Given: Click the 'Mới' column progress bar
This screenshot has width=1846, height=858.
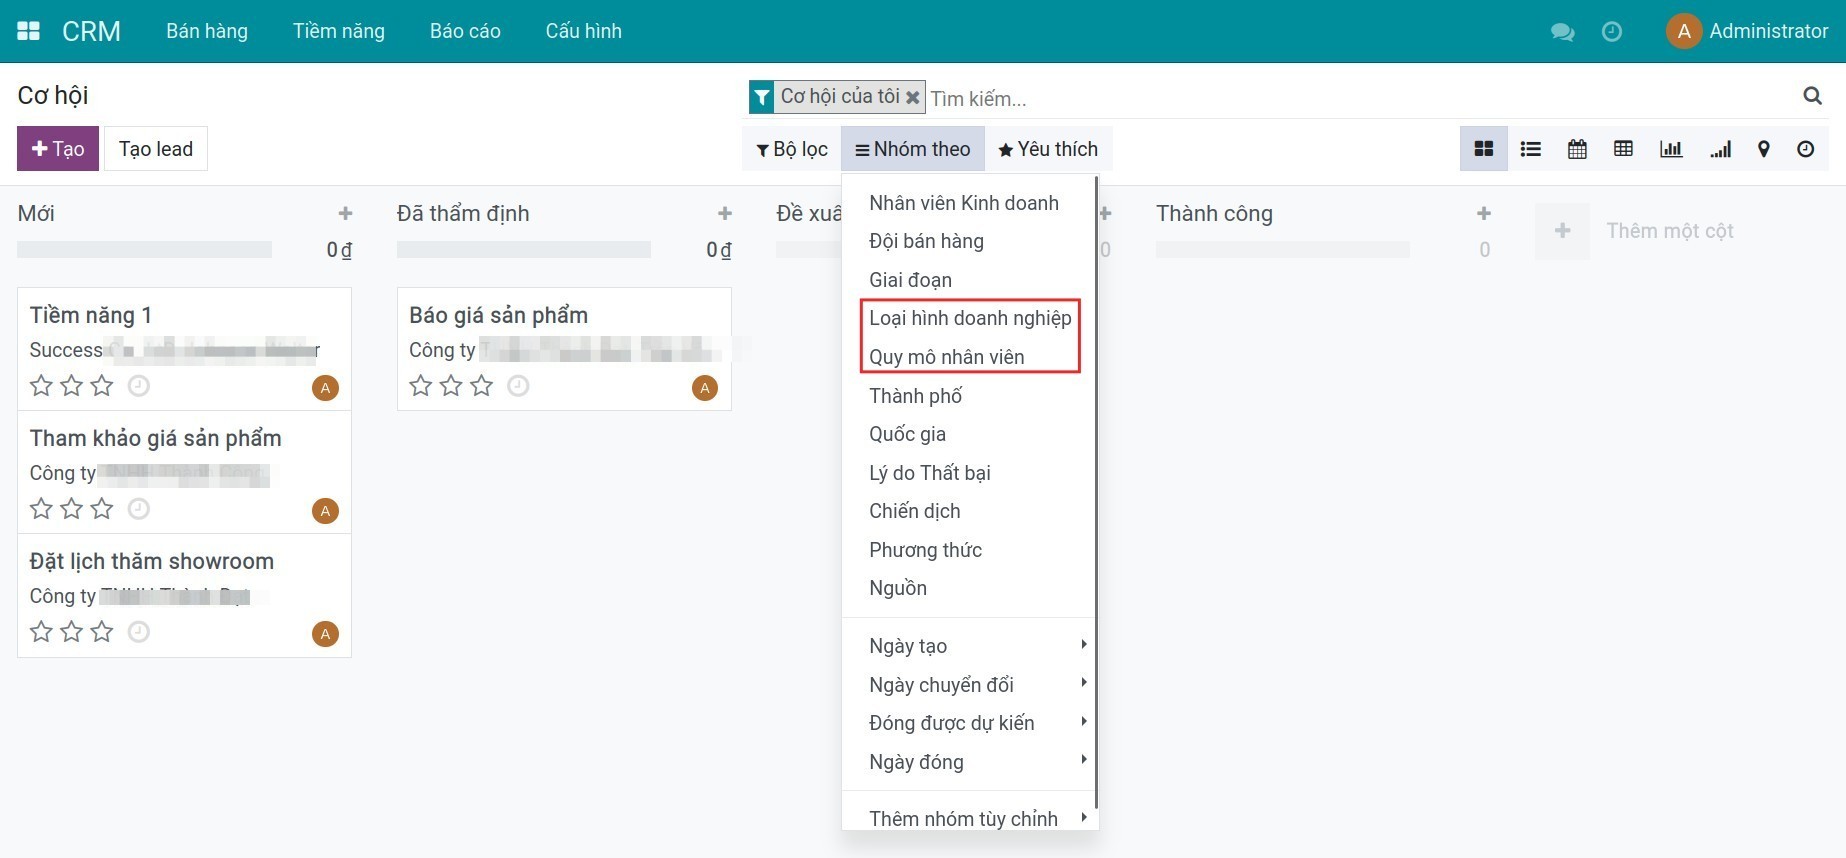Looking at the screenshot, I should (145, 249).
